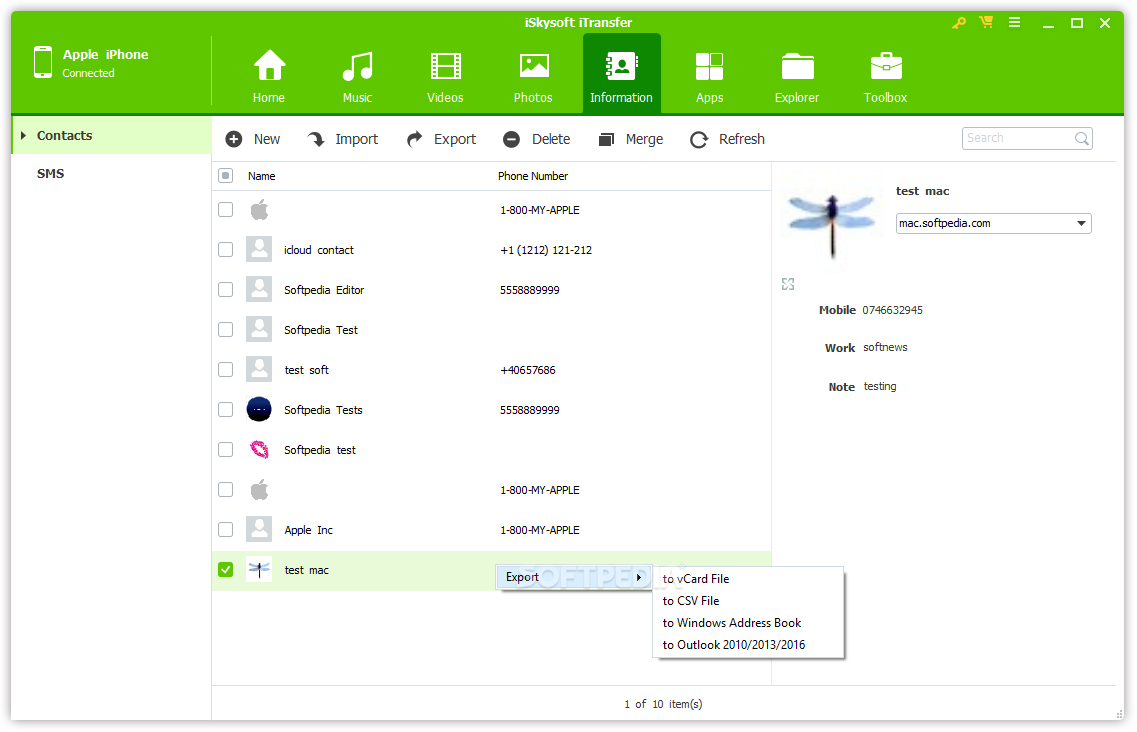This screenshot has width=1137, height=732.
Task: Choose export to Windows Address Book
Action: coord(748,623)
